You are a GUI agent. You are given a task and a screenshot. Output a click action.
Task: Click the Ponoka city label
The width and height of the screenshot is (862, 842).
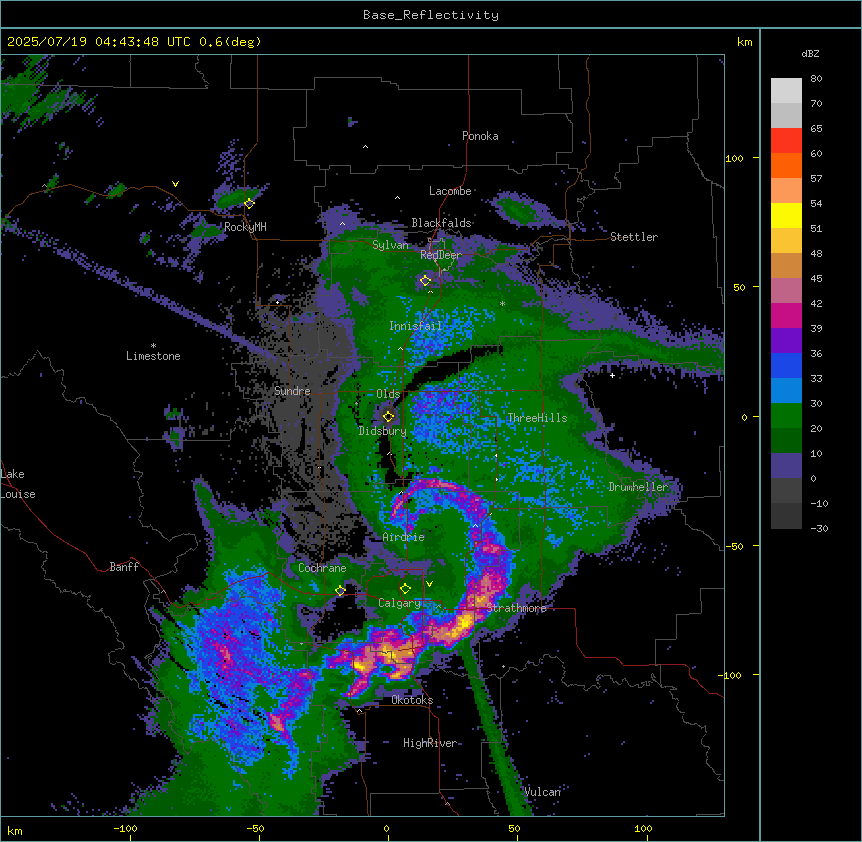pos(480,136)
